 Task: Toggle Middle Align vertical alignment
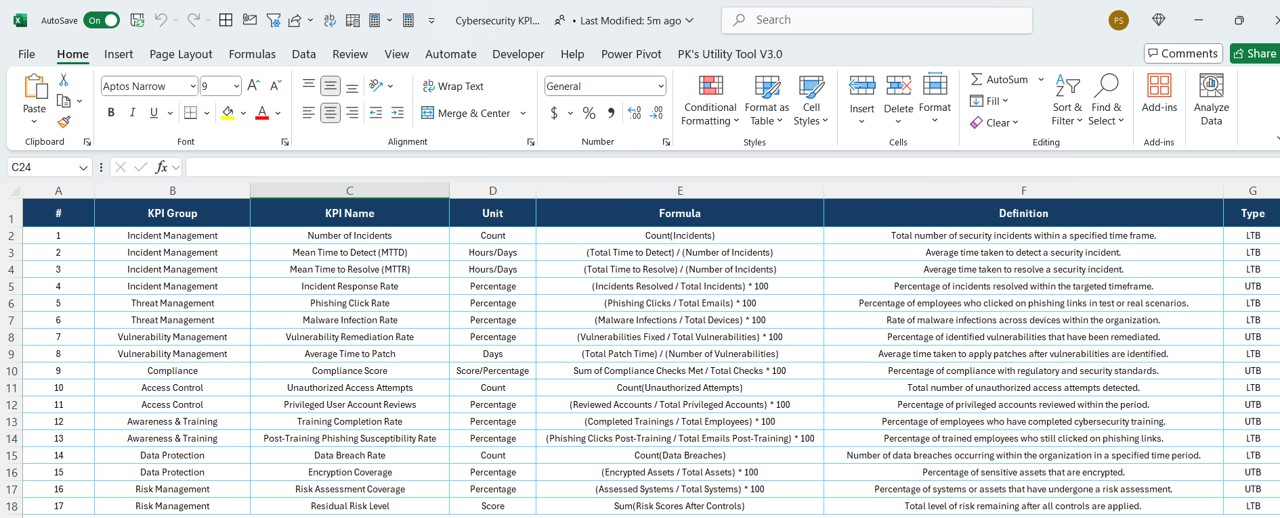pyautogui.click(x=330, y=86)
